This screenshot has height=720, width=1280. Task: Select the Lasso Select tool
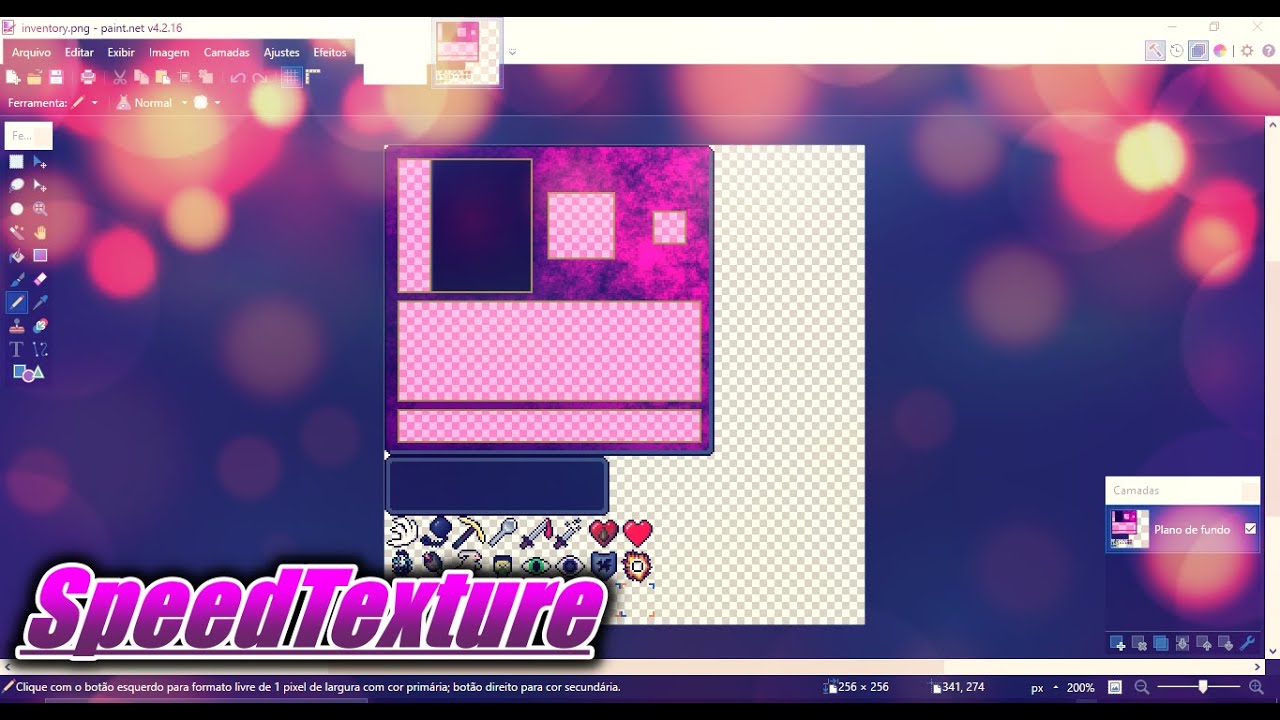point(17,185)
